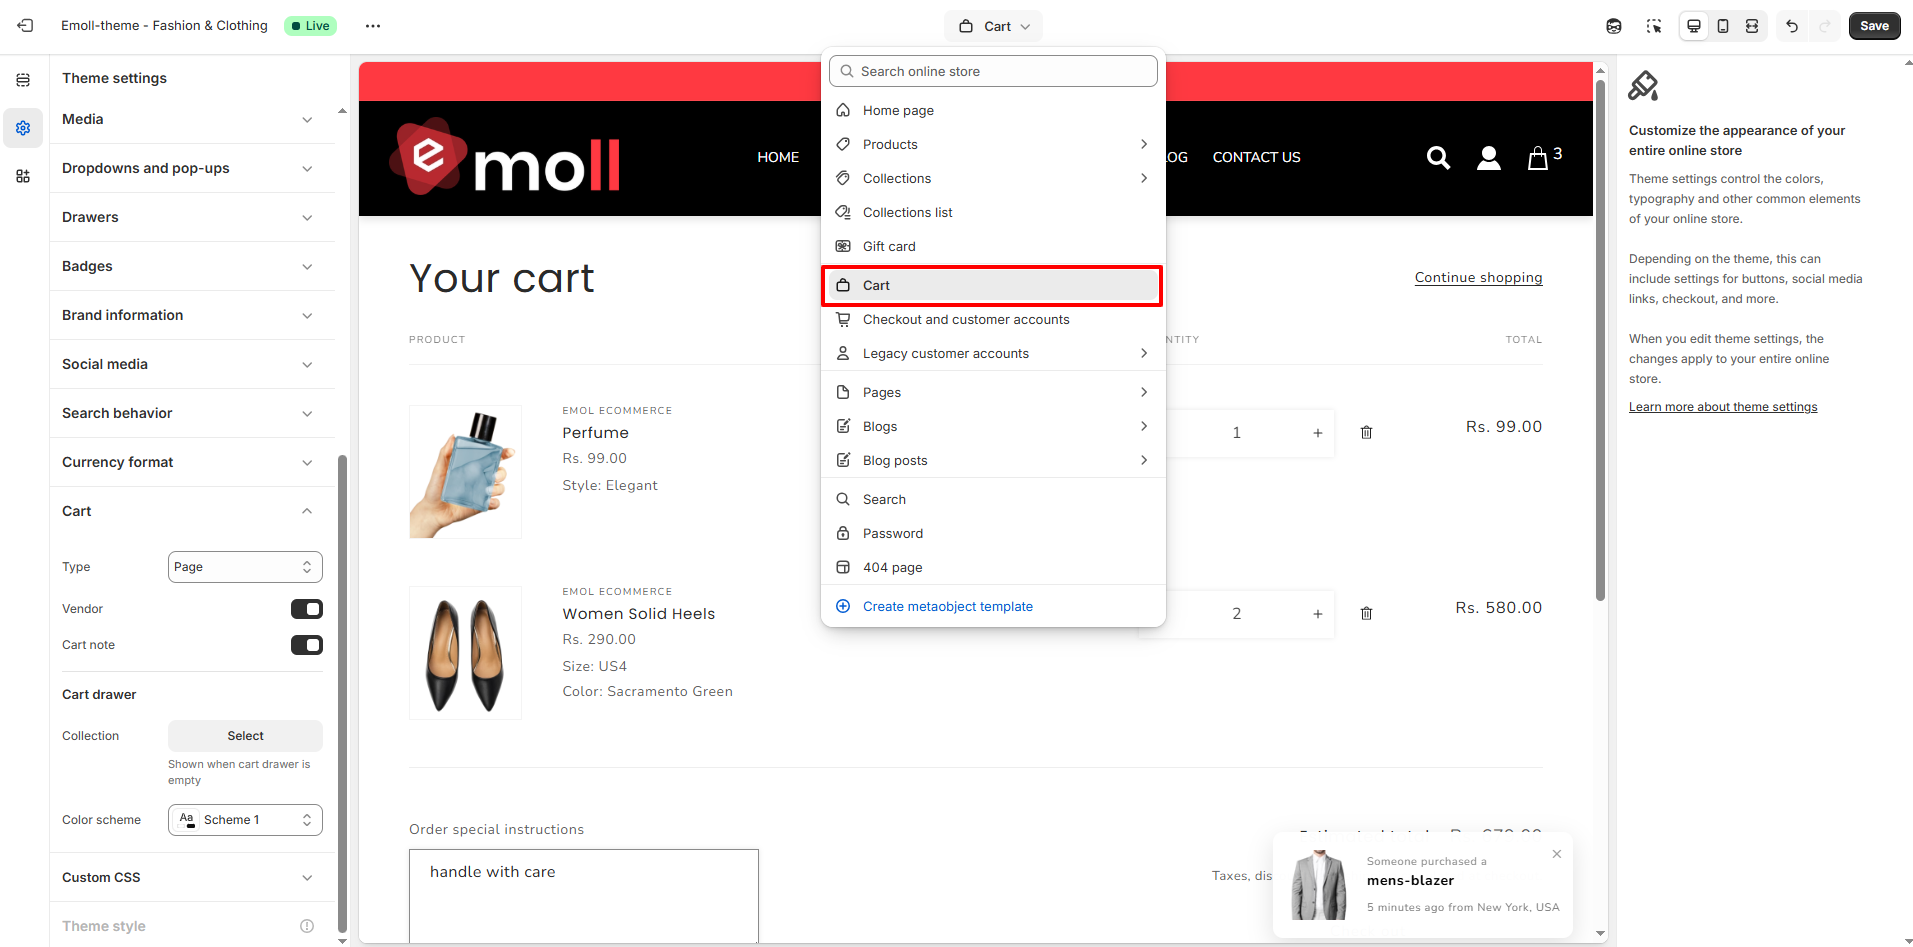Click the Save button

[x=1874, y=26]
